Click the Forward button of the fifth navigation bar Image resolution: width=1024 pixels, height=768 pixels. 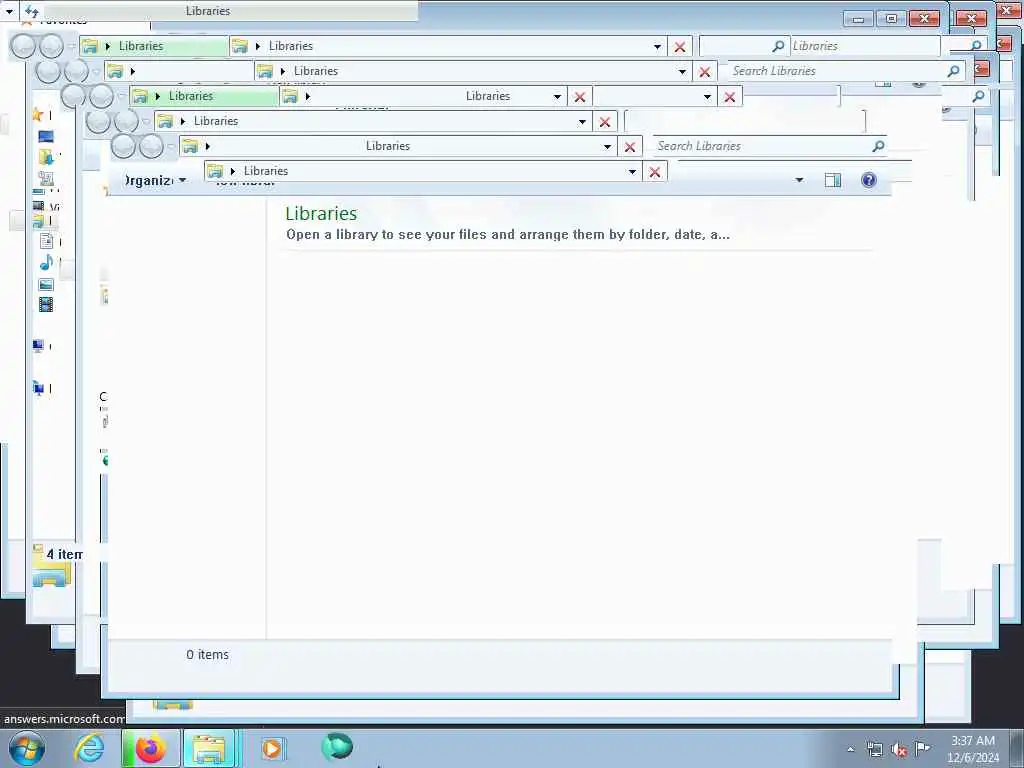coord(151,146)
